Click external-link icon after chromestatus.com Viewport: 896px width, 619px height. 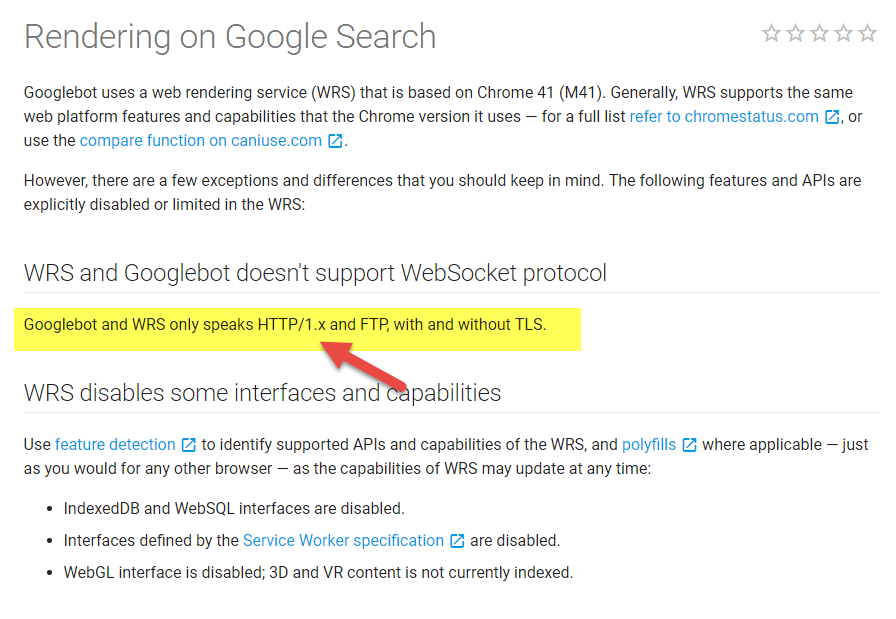[832, 117]
